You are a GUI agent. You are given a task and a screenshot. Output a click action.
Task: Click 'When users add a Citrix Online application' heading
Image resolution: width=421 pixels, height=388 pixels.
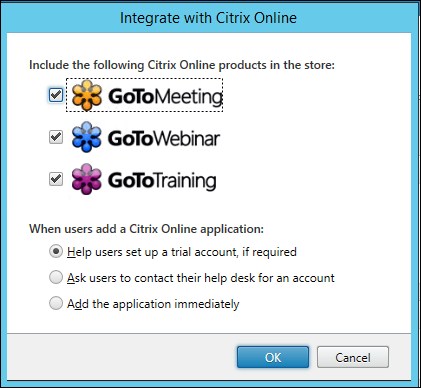pos(146,229)
